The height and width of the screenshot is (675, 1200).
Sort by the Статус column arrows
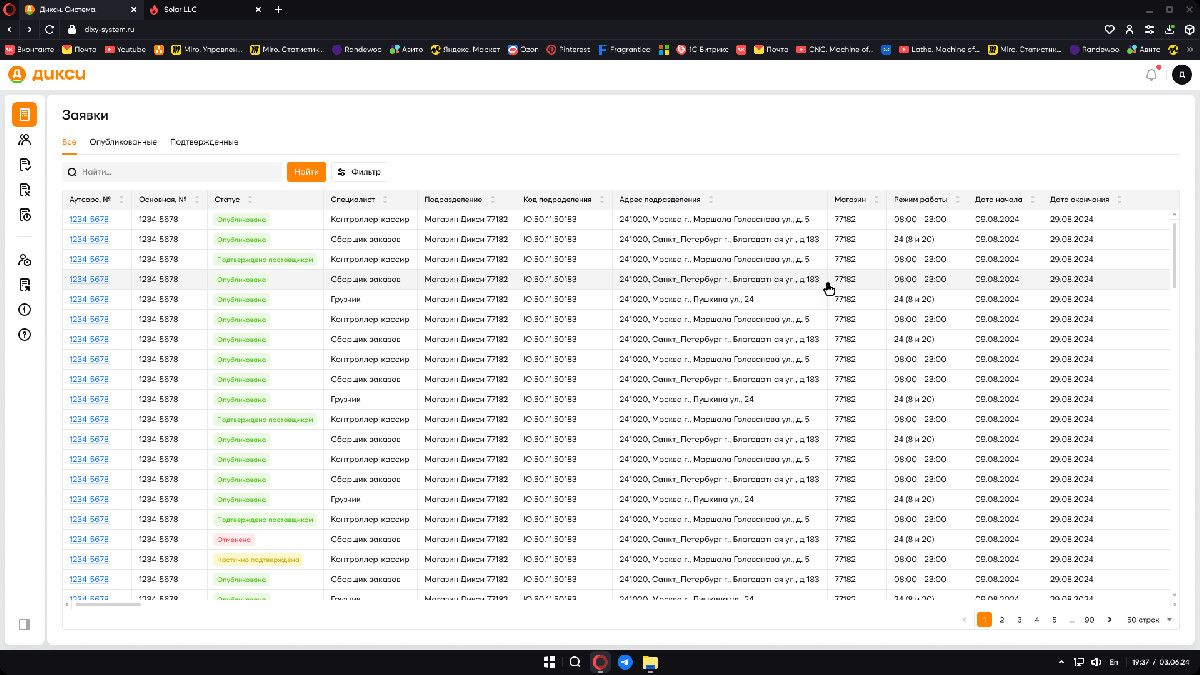[249, 199]
